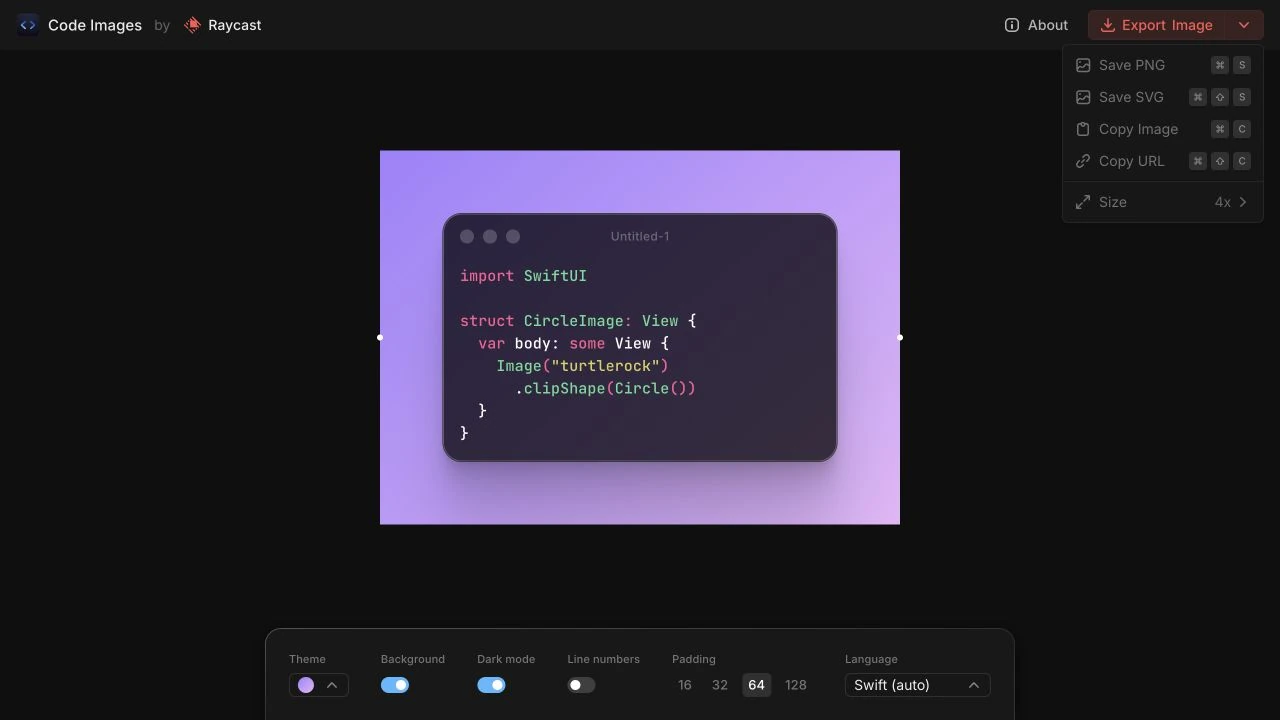Select Copy Image menu entry
The width and height of the screenshot is (1280, 720).
coord(1163,129)
